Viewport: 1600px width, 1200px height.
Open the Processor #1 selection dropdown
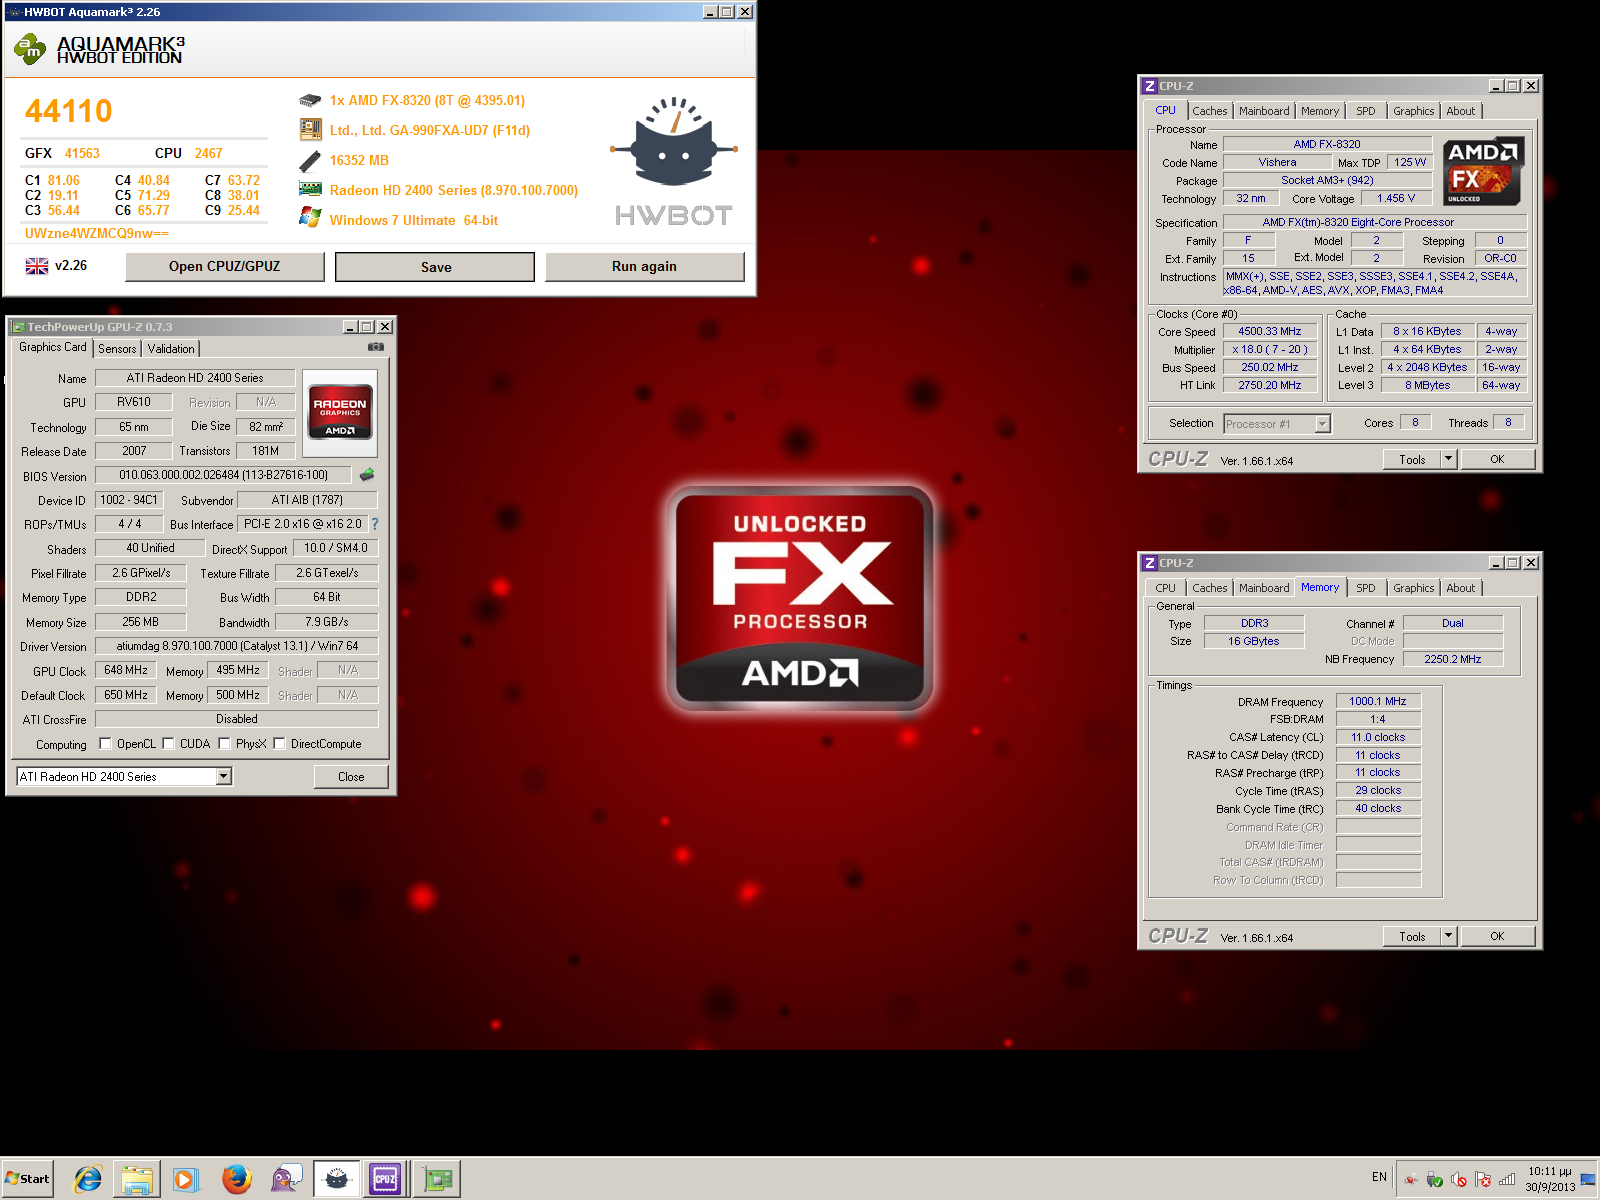point(1322,424)
